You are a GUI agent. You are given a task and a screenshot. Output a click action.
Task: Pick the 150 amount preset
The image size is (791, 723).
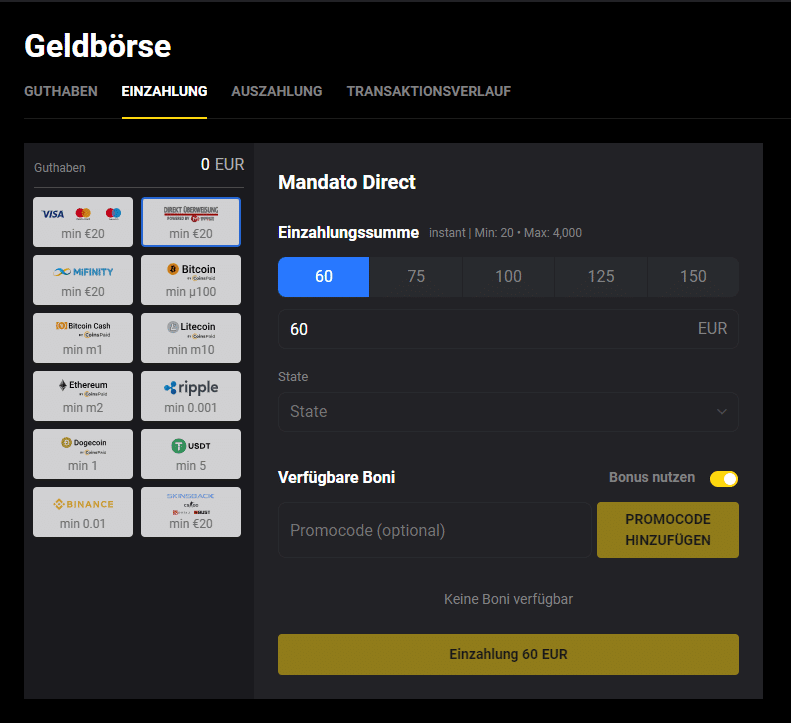693,276
